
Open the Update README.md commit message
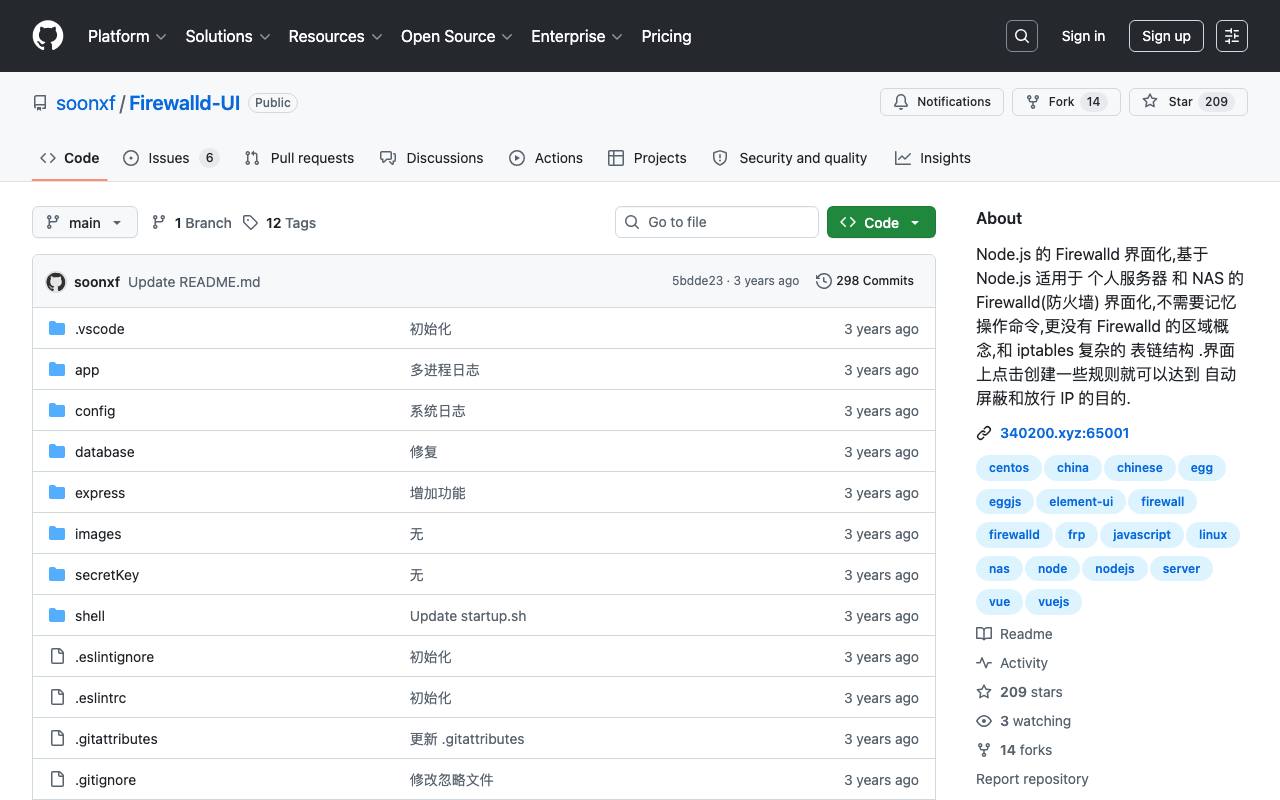[194, 282]
